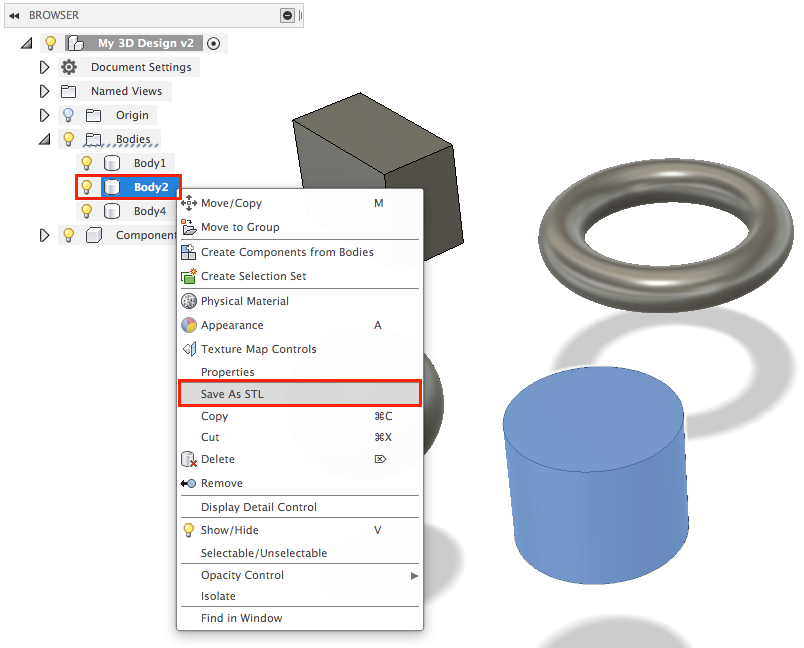Click the Move to Group folder icon

pos(188,227)
